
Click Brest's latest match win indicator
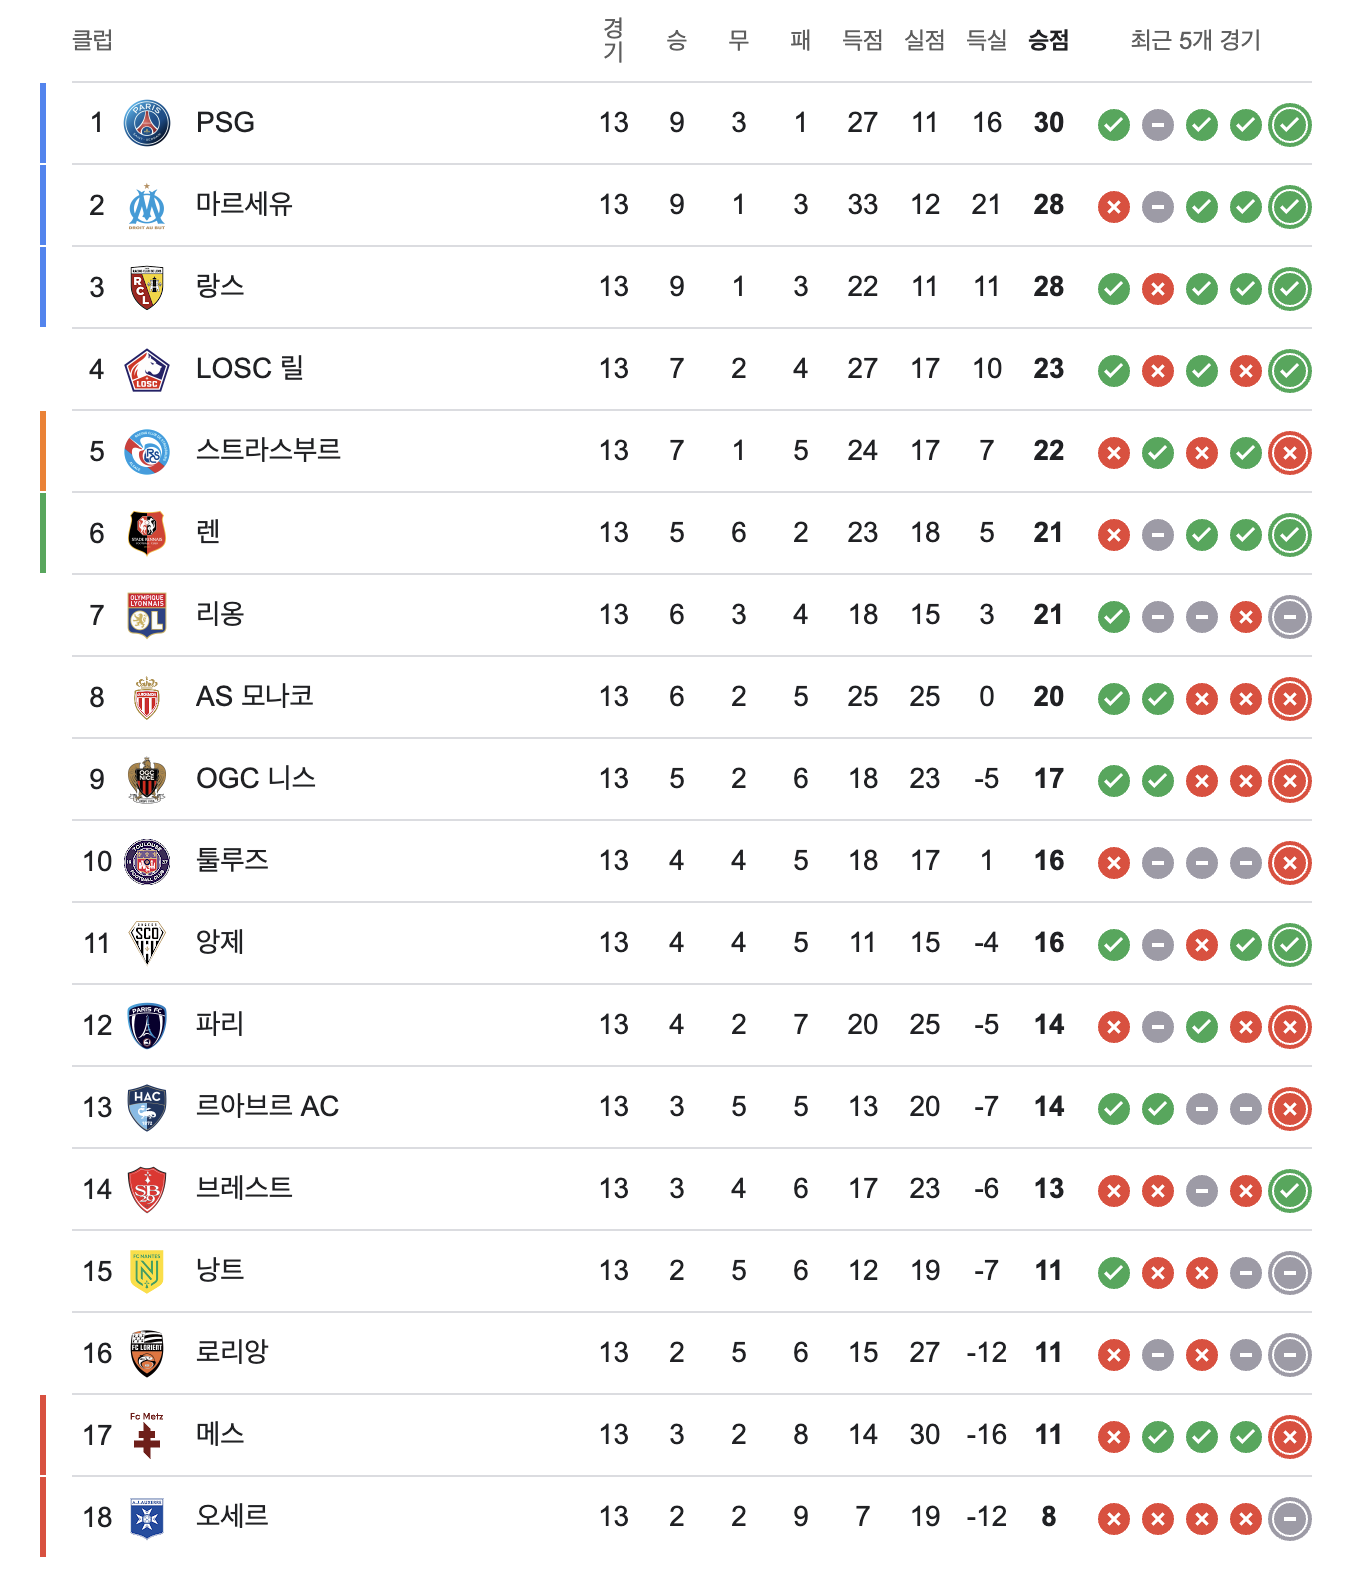pos(1289,1191)
